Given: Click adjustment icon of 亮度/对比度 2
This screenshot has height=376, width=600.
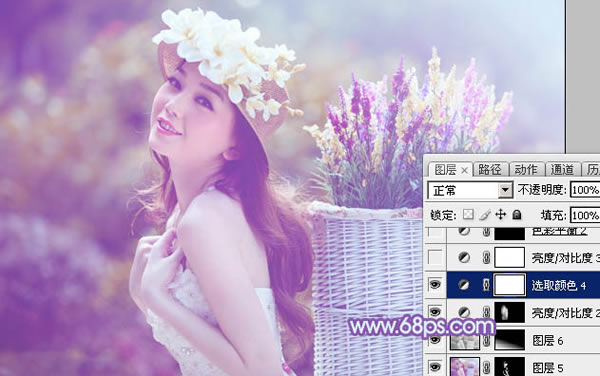Looking at the screenshot, I should (x=464, y=313).
